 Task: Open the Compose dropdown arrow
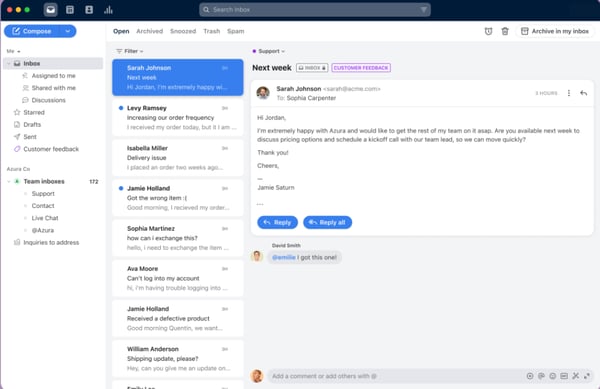tap(68, 31)
